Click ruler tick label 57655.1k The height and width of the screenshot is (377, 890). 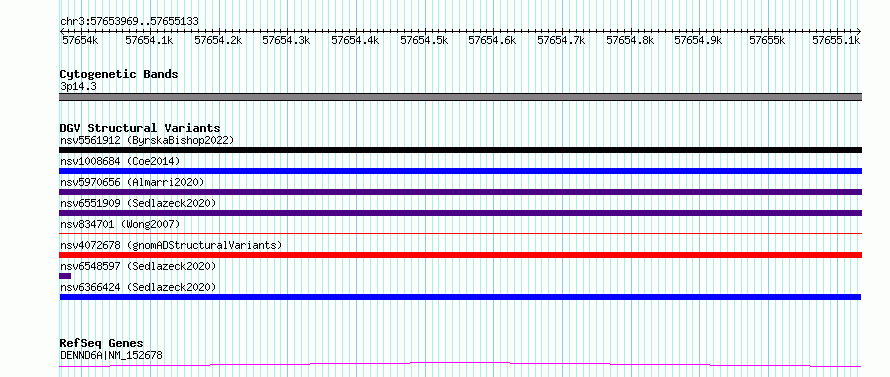click(836, 40)
